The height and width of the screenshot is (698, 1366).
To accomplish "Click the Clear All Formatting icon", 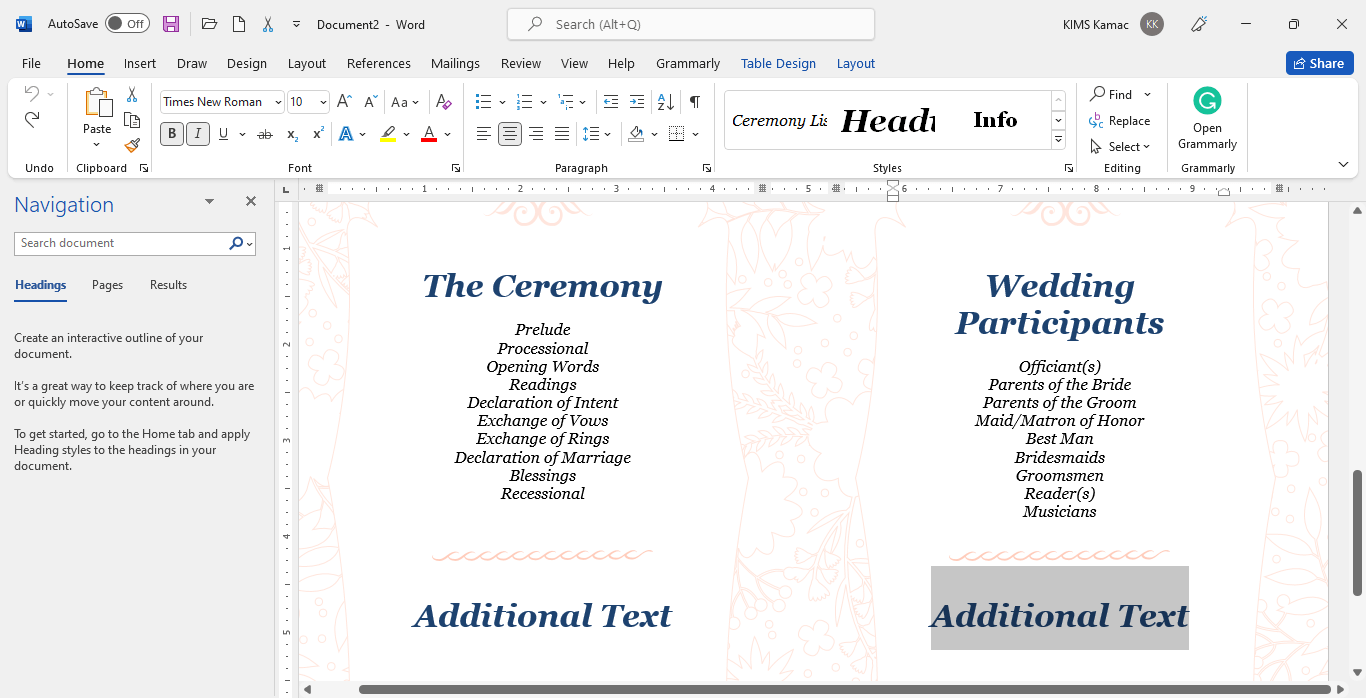I will (444, 101).
